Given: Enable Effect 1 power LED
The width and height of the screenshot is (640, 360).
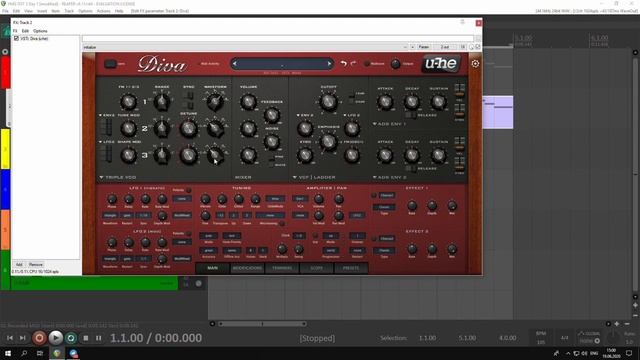Looking at the screenshot, I should (373, 196).
